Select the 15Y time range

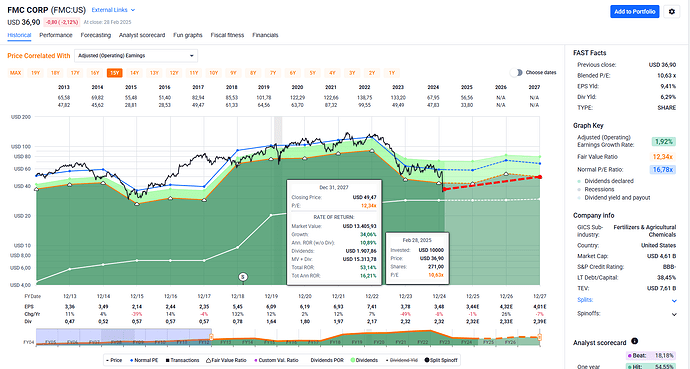[x=114, y=73]
